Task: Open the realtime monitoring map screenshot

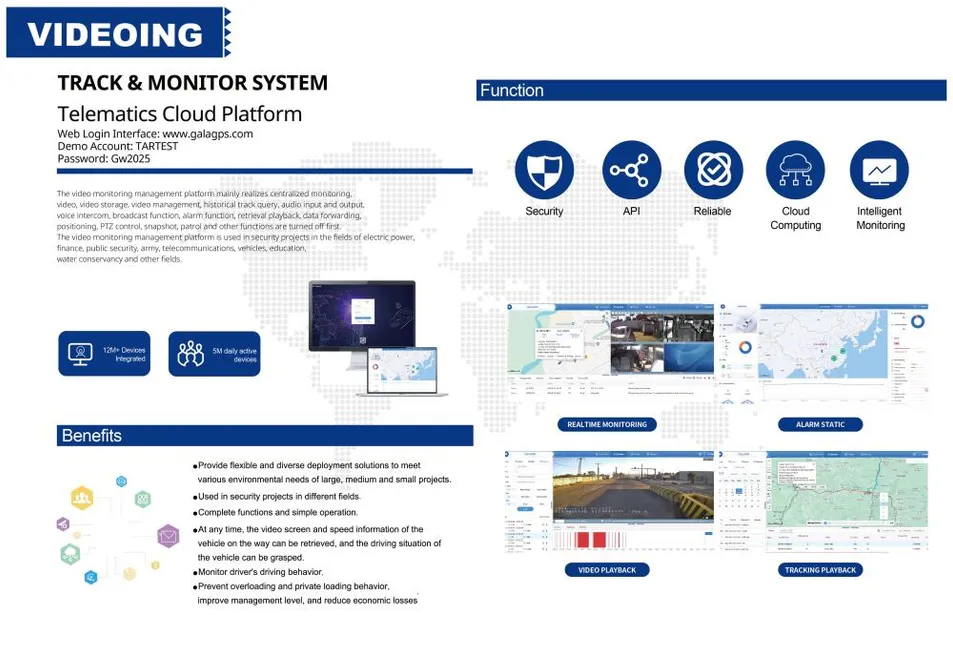Action: (x=610, y=352)
